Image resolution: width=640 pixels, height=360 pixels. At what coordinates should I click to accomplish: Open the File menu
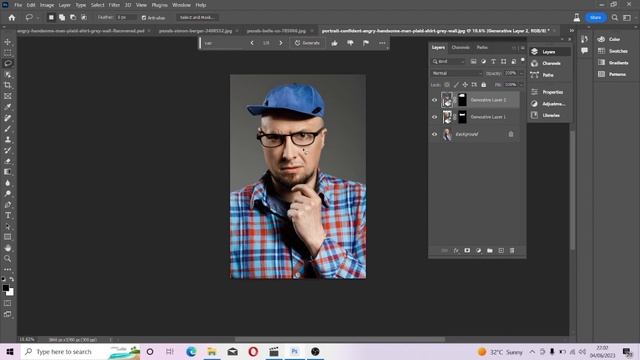click(18, 5)
